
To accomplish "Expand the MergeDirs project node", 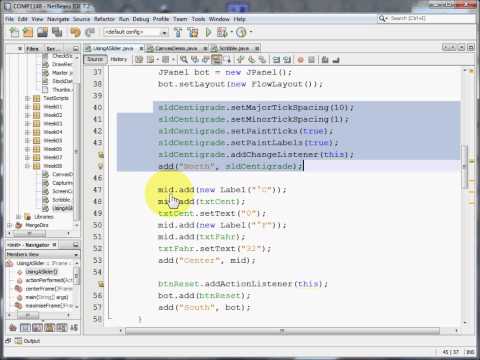I will pos(9,225).
